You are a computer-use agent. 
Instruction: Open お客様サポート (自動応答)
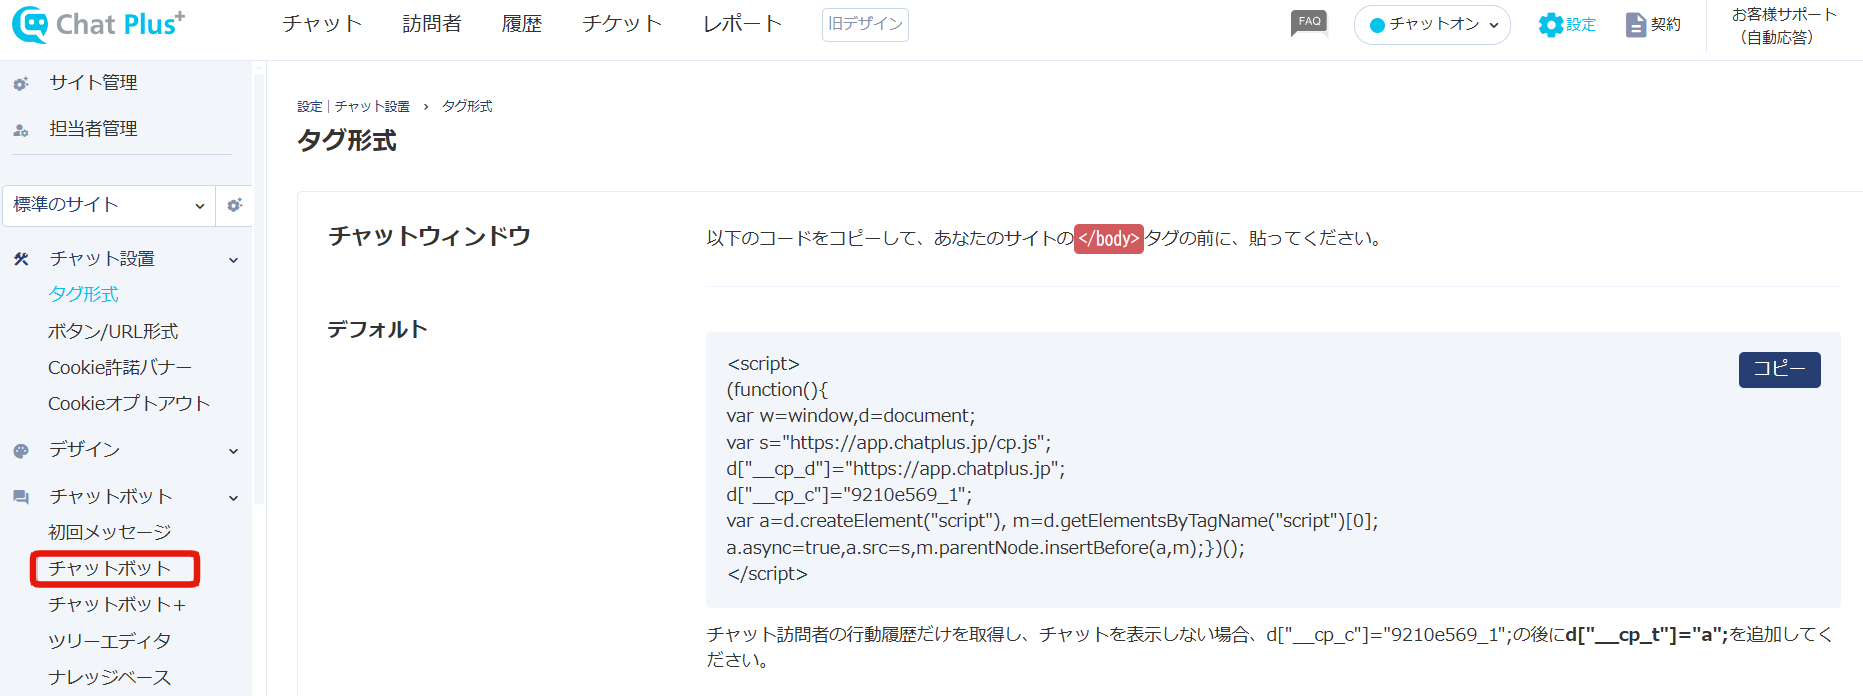coord(1784,26)
